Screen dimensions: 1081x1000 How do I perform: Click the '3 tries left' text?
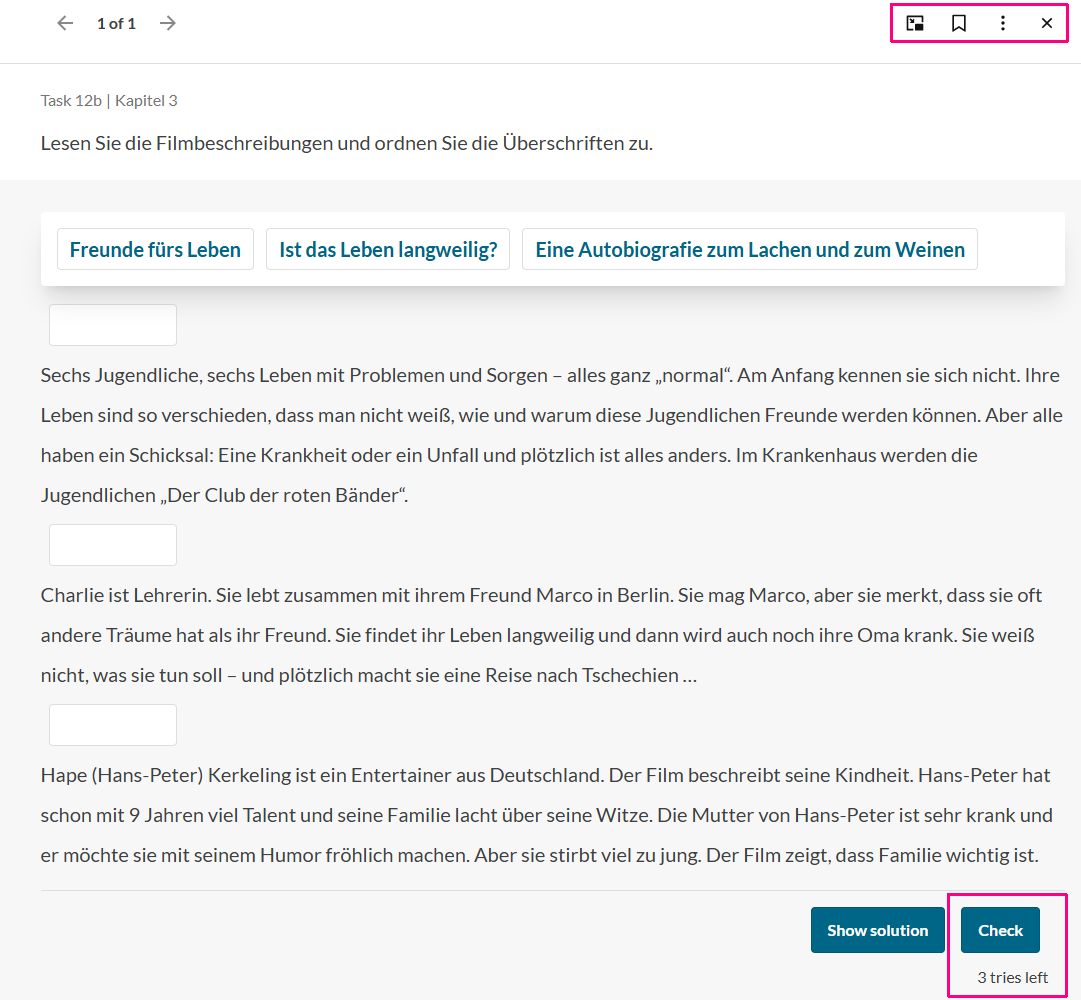point(1012,977)
